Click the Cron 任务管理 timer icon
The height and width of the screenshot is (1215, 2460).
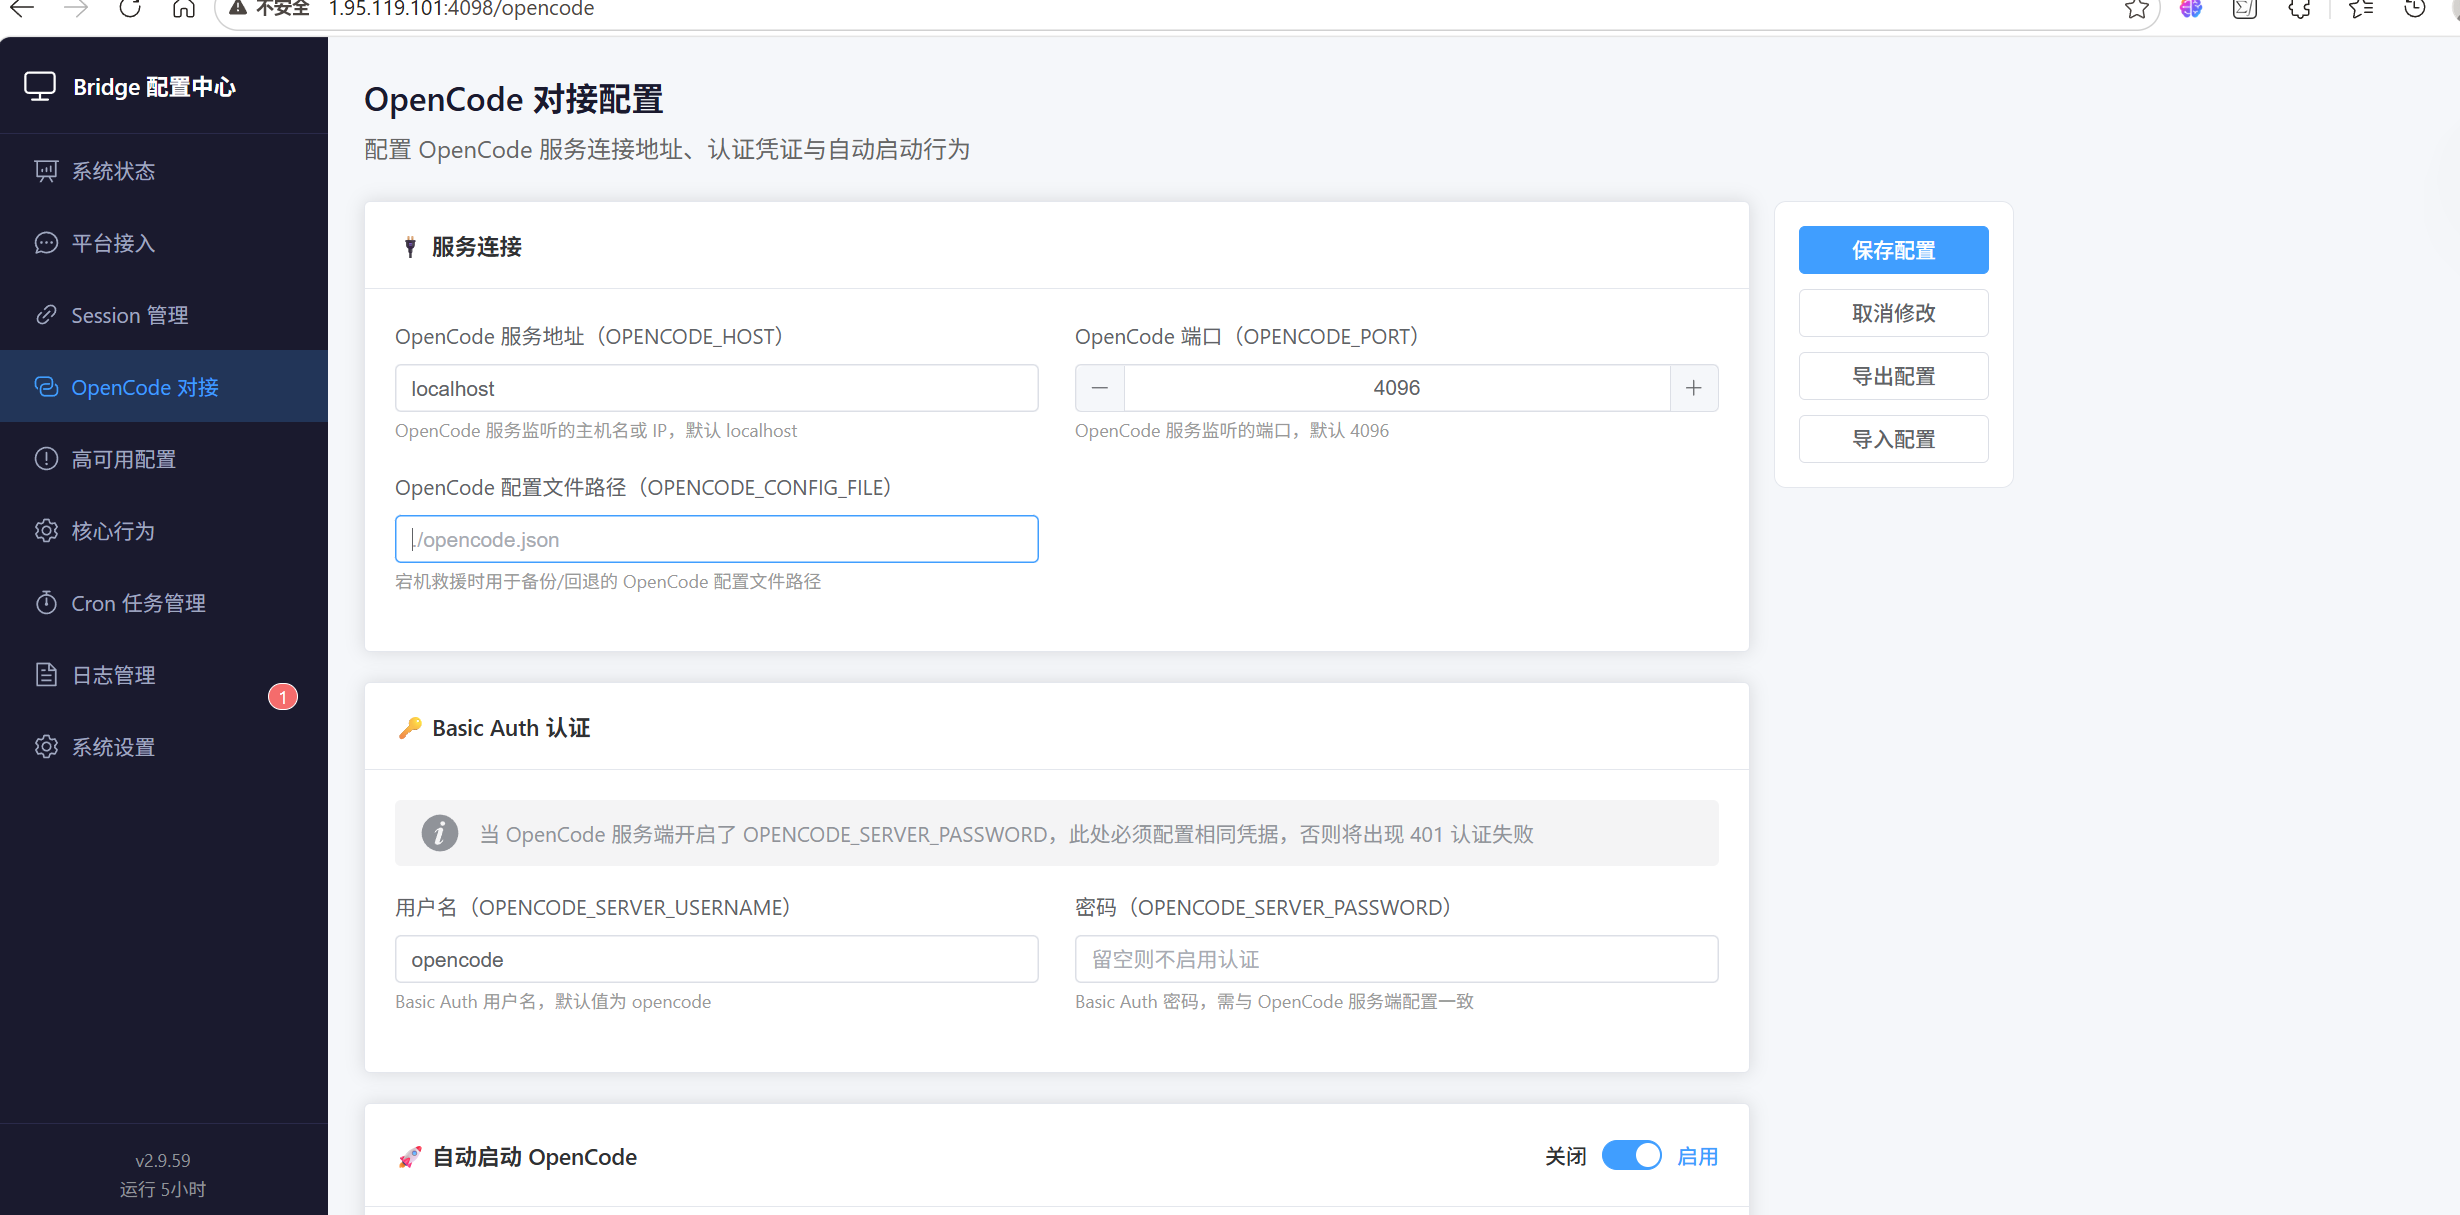tap(46, 603)
